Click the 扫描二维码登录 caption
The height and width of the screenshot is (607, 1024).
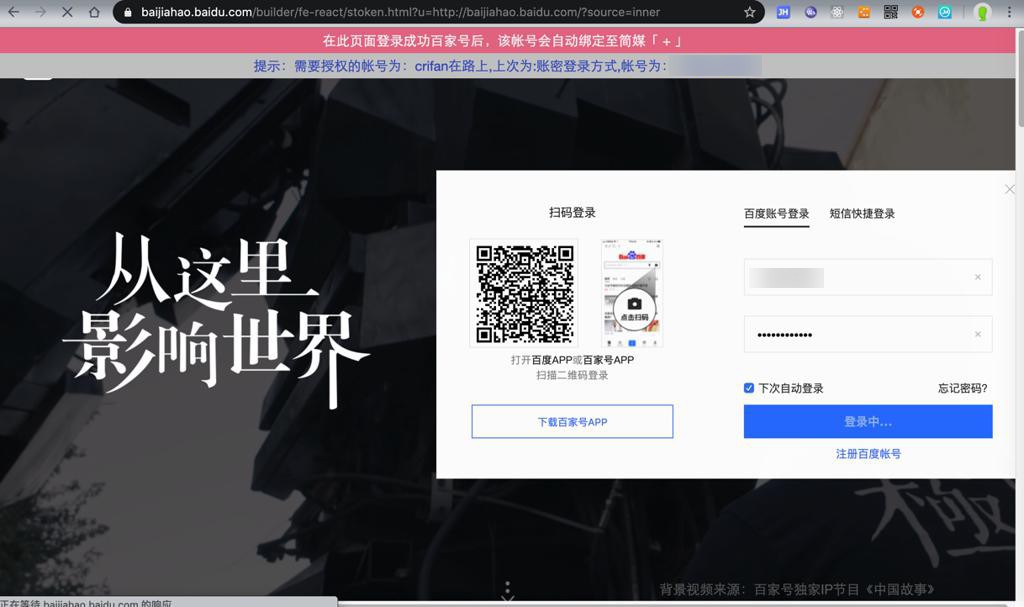click(x=572, y=375)
